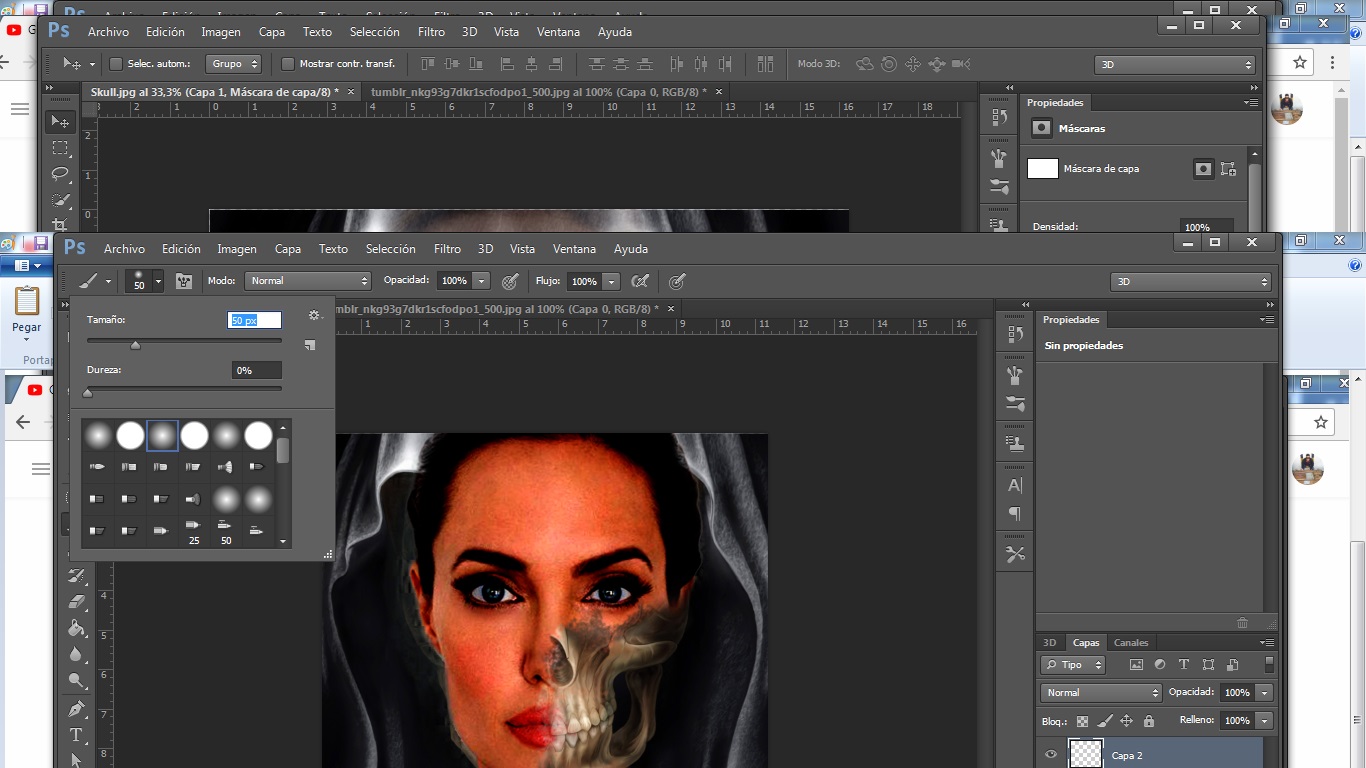Screen dimensions: 1366x768
Task: Open Filtro menu in front window
Action: [447, 249]
